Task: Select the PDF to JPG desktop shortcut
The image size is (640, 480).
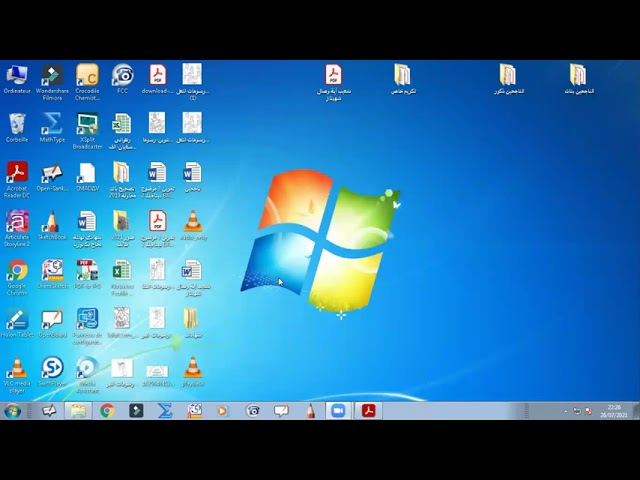Action: (87, 274)
